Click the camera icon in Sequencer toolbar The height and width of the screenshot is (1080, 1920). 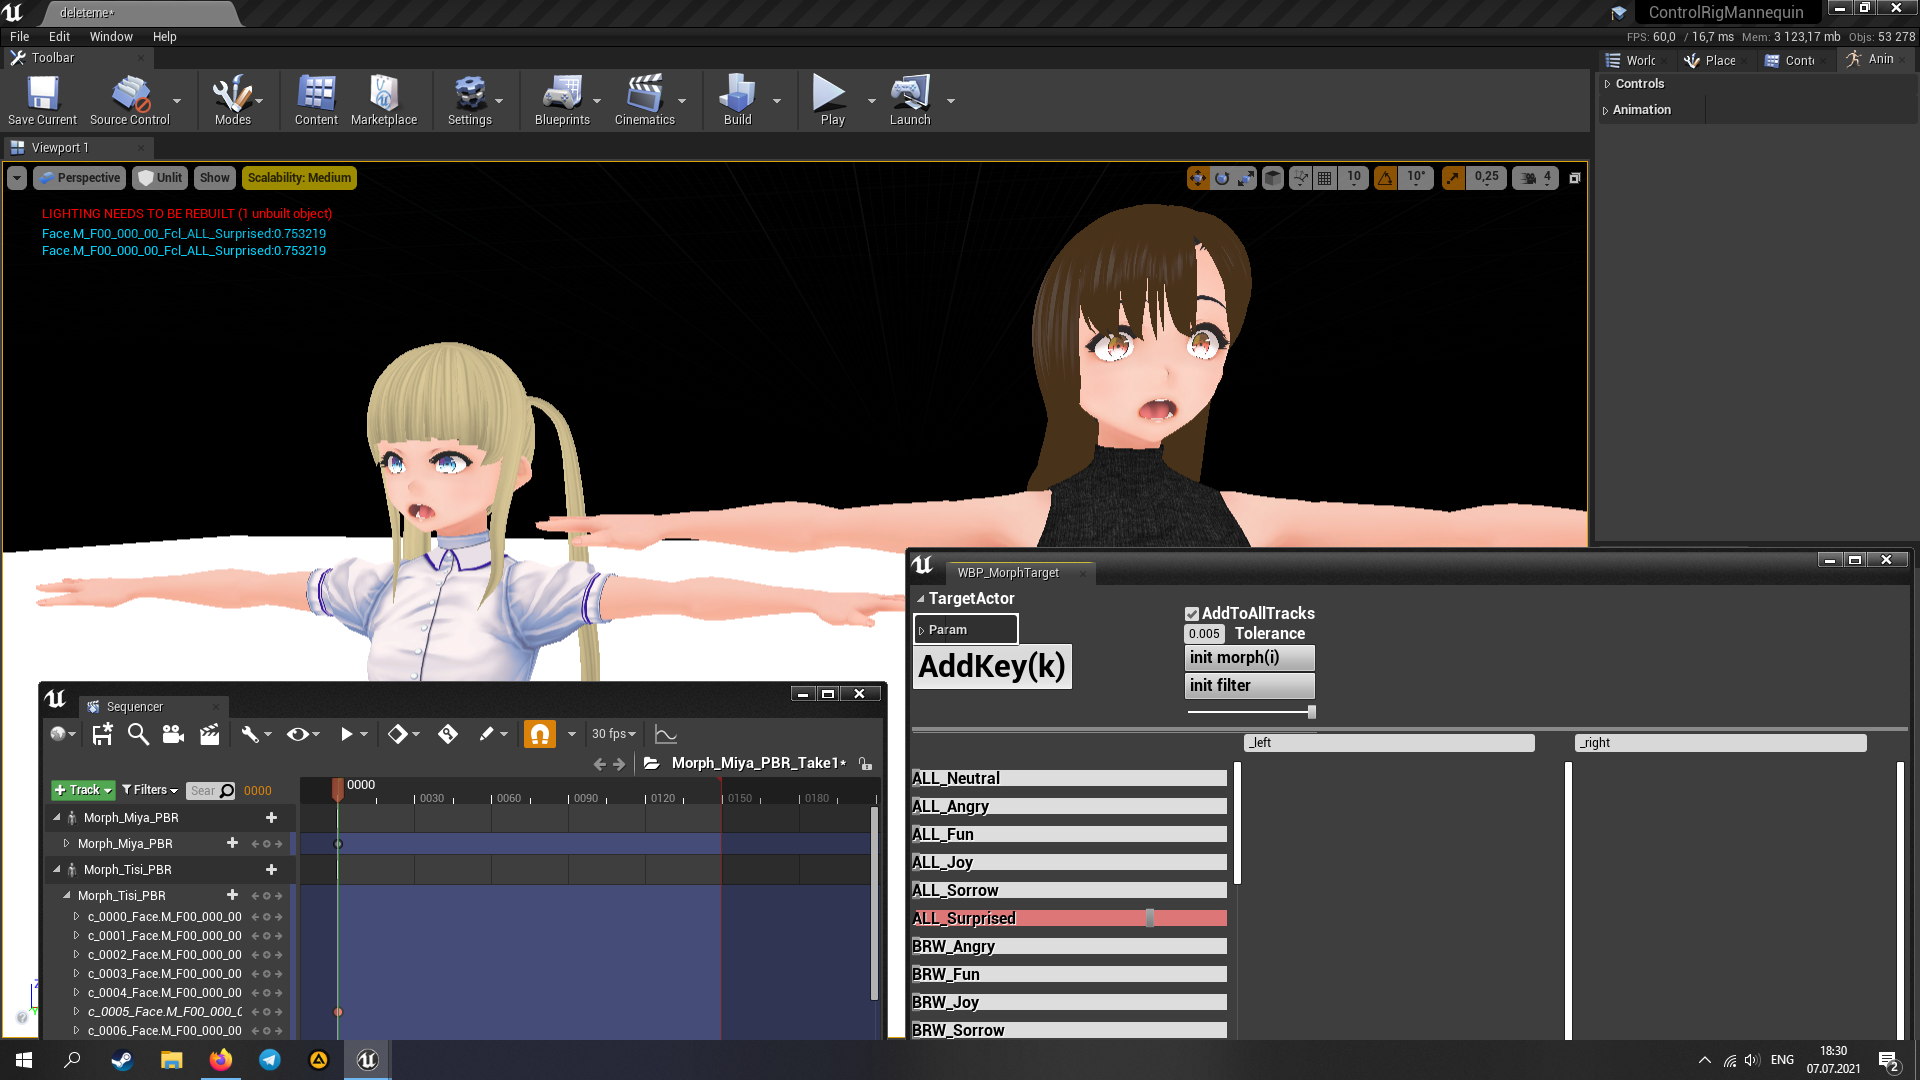[173, 735]
